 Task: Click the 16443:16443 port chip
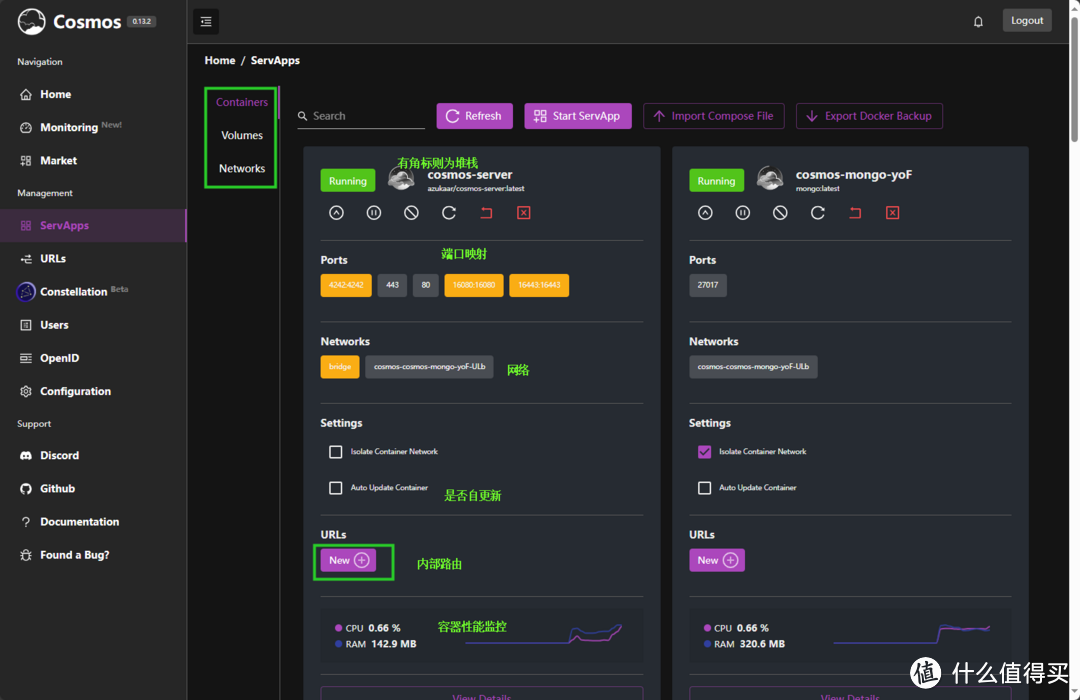point(539,285)
